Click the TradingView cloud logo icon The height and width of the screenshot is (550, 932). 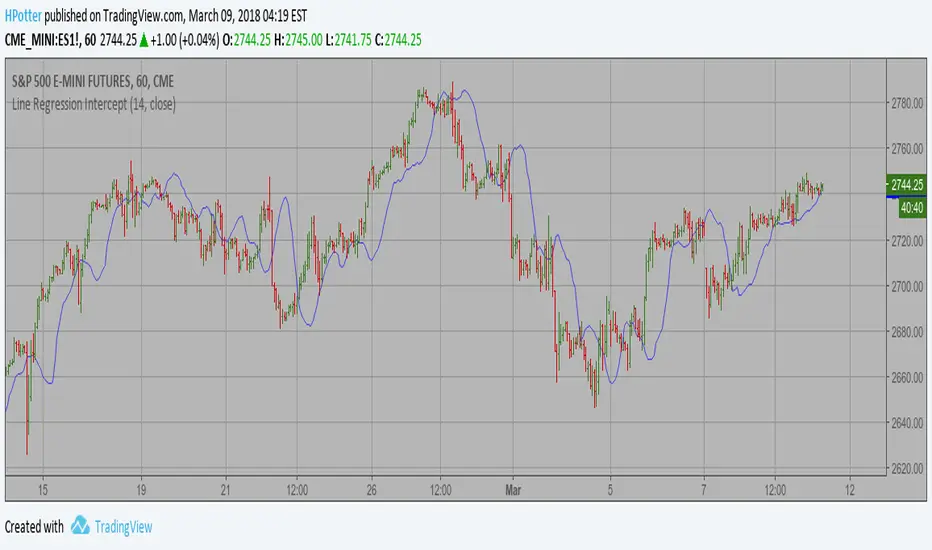80,526
